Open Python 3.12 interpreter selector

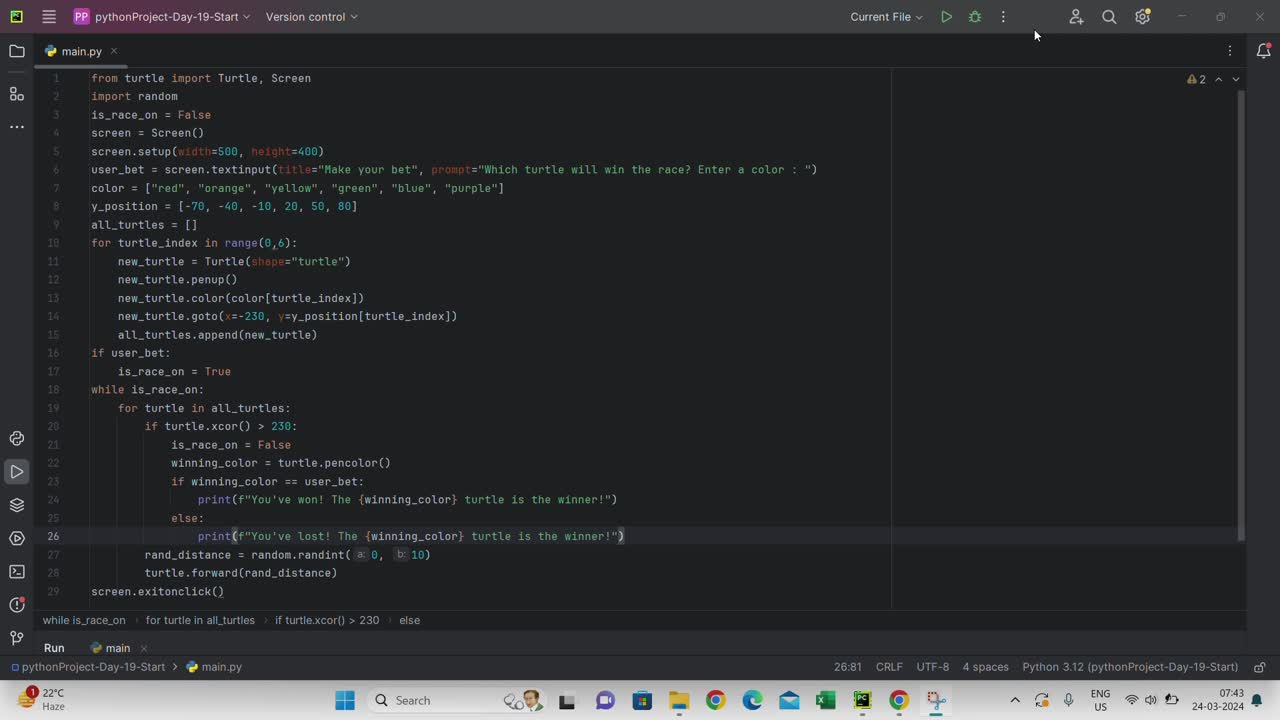[1130, 667]
